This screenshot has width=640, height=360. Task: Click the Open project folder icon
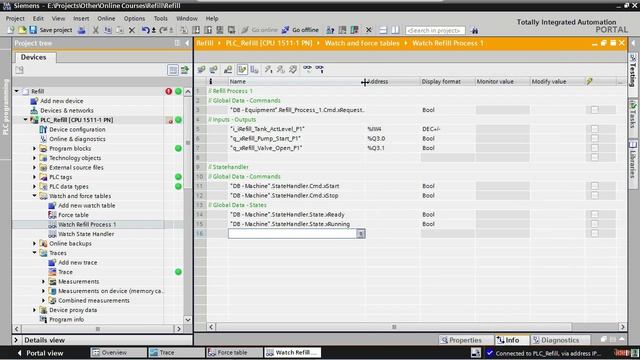pyautogui.click(x=22, y=30)
